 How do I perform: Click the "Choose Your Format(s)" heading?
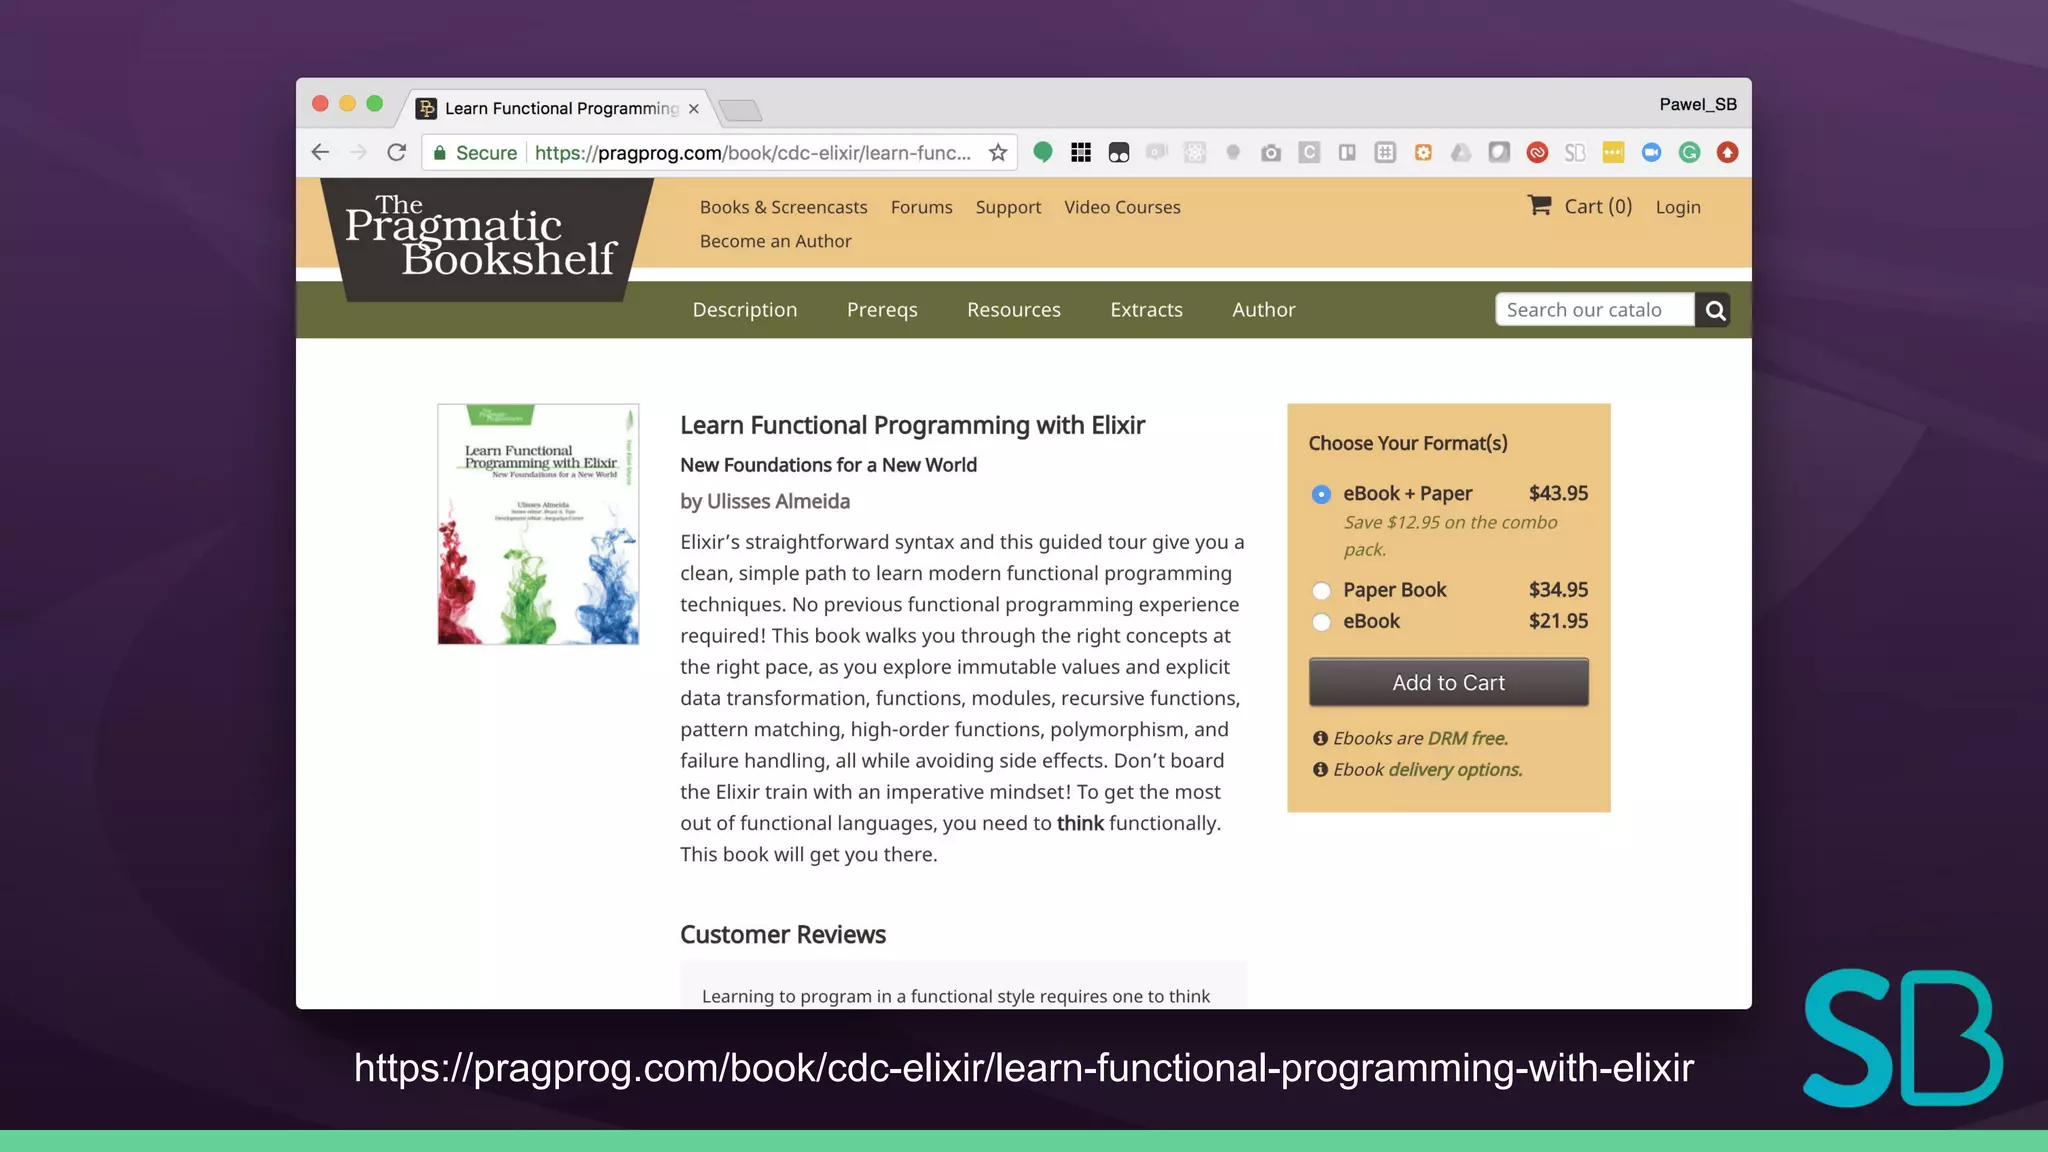pos(1408,443)
